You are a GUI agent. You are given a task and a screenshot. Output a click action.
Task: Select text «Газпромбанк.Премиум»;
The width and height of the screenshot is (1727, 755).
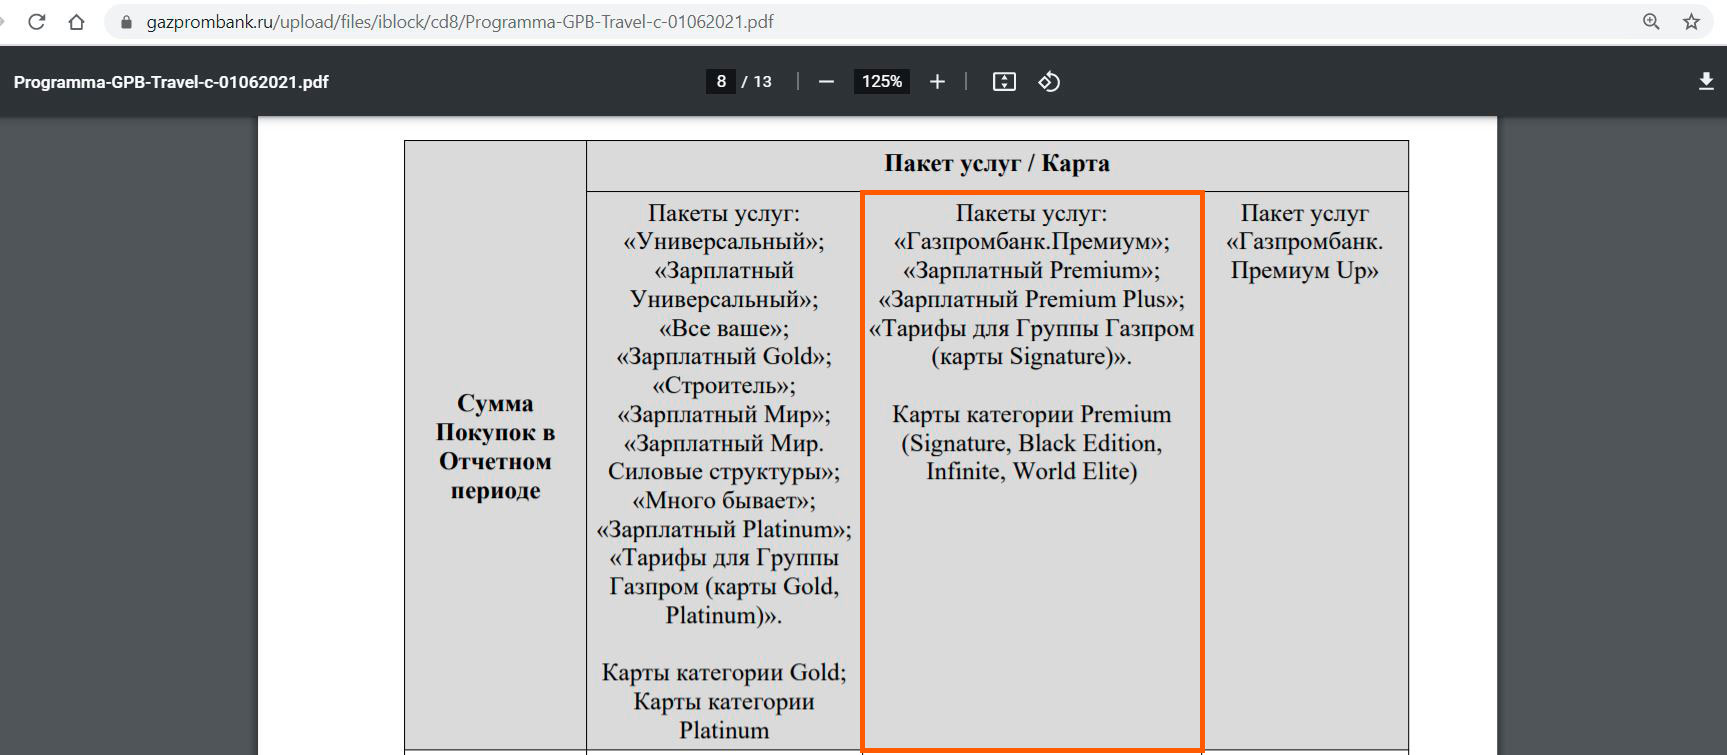tap(1031, 242)
